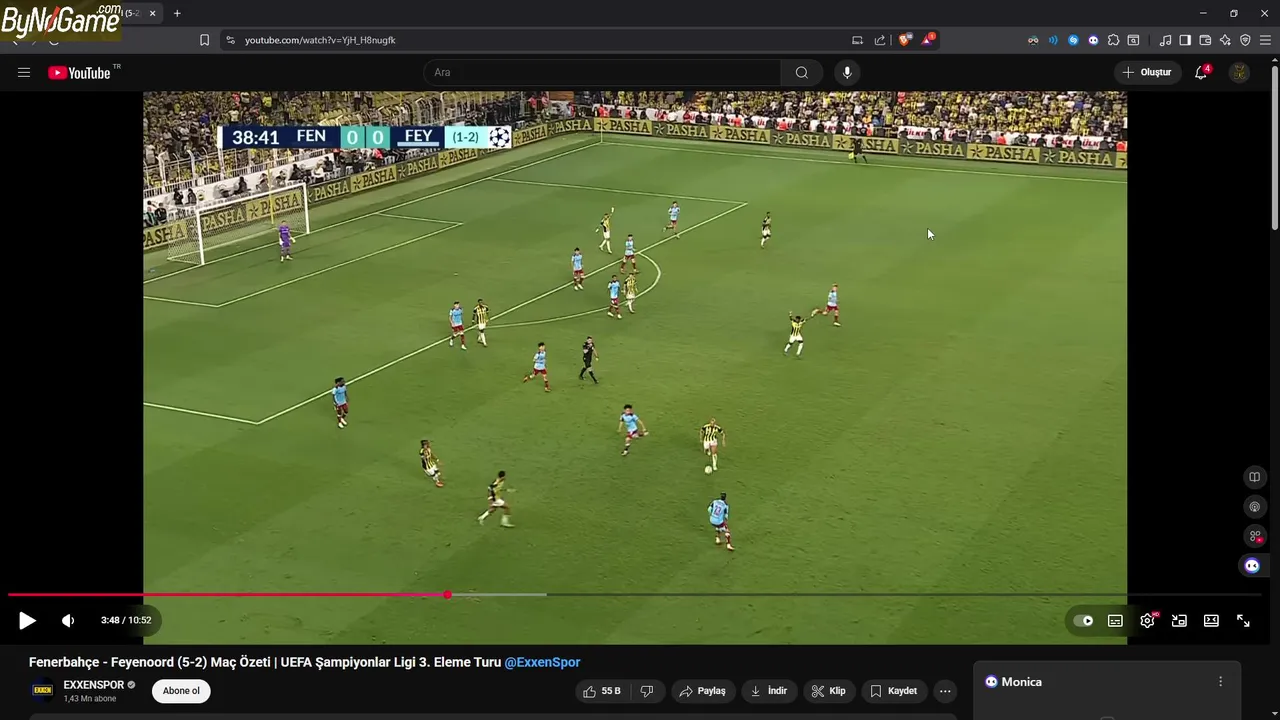Open Brave Rewards triangle icon
The image size is (1280, 720).
click(928, 40)
